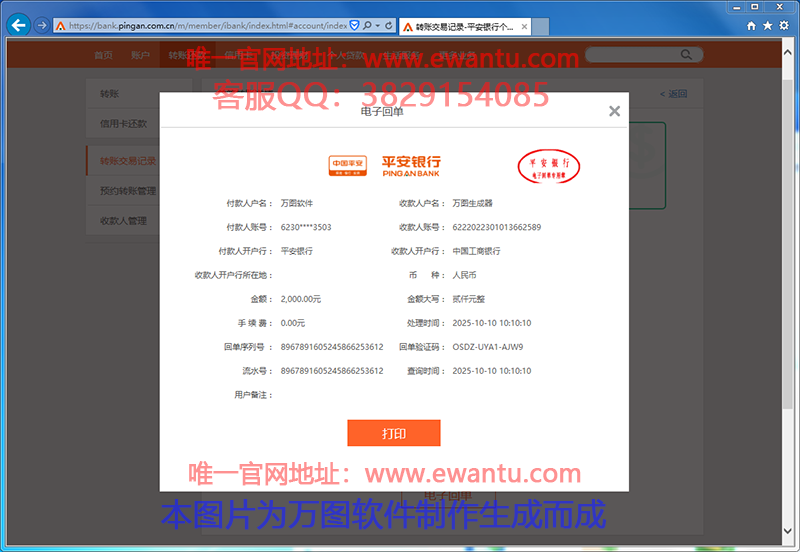Click payer account 6230****3503

tap(306, 227)
